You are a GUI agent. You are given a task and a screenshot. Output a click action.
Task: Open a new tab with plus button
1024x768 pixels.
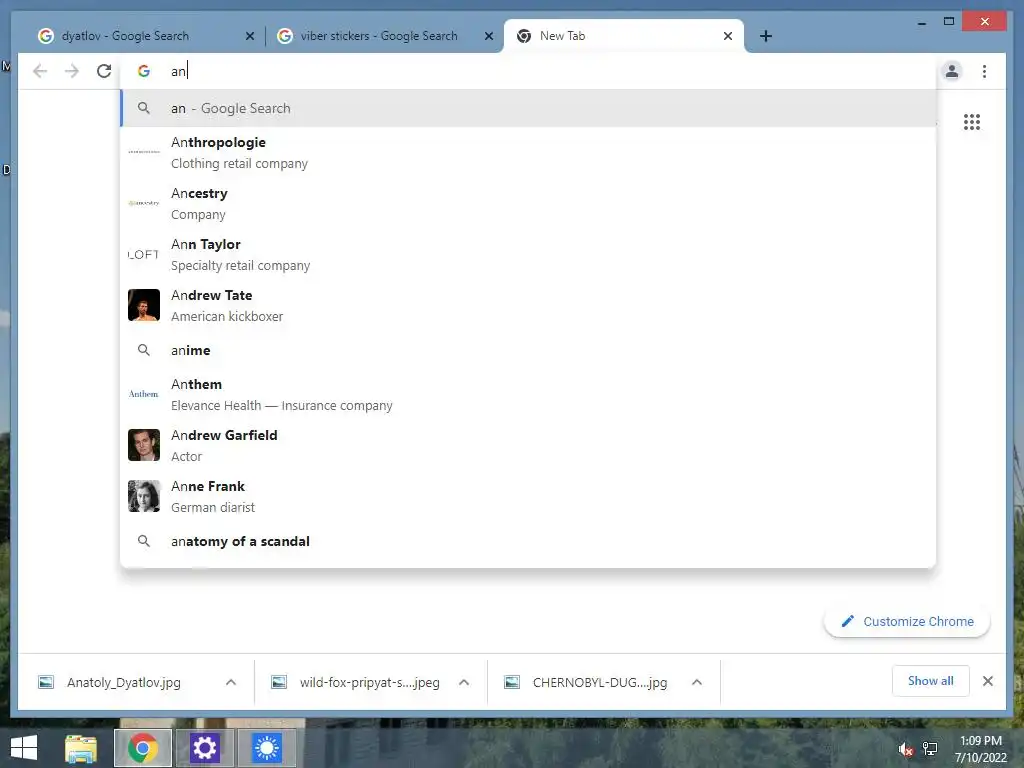(766, 36)
